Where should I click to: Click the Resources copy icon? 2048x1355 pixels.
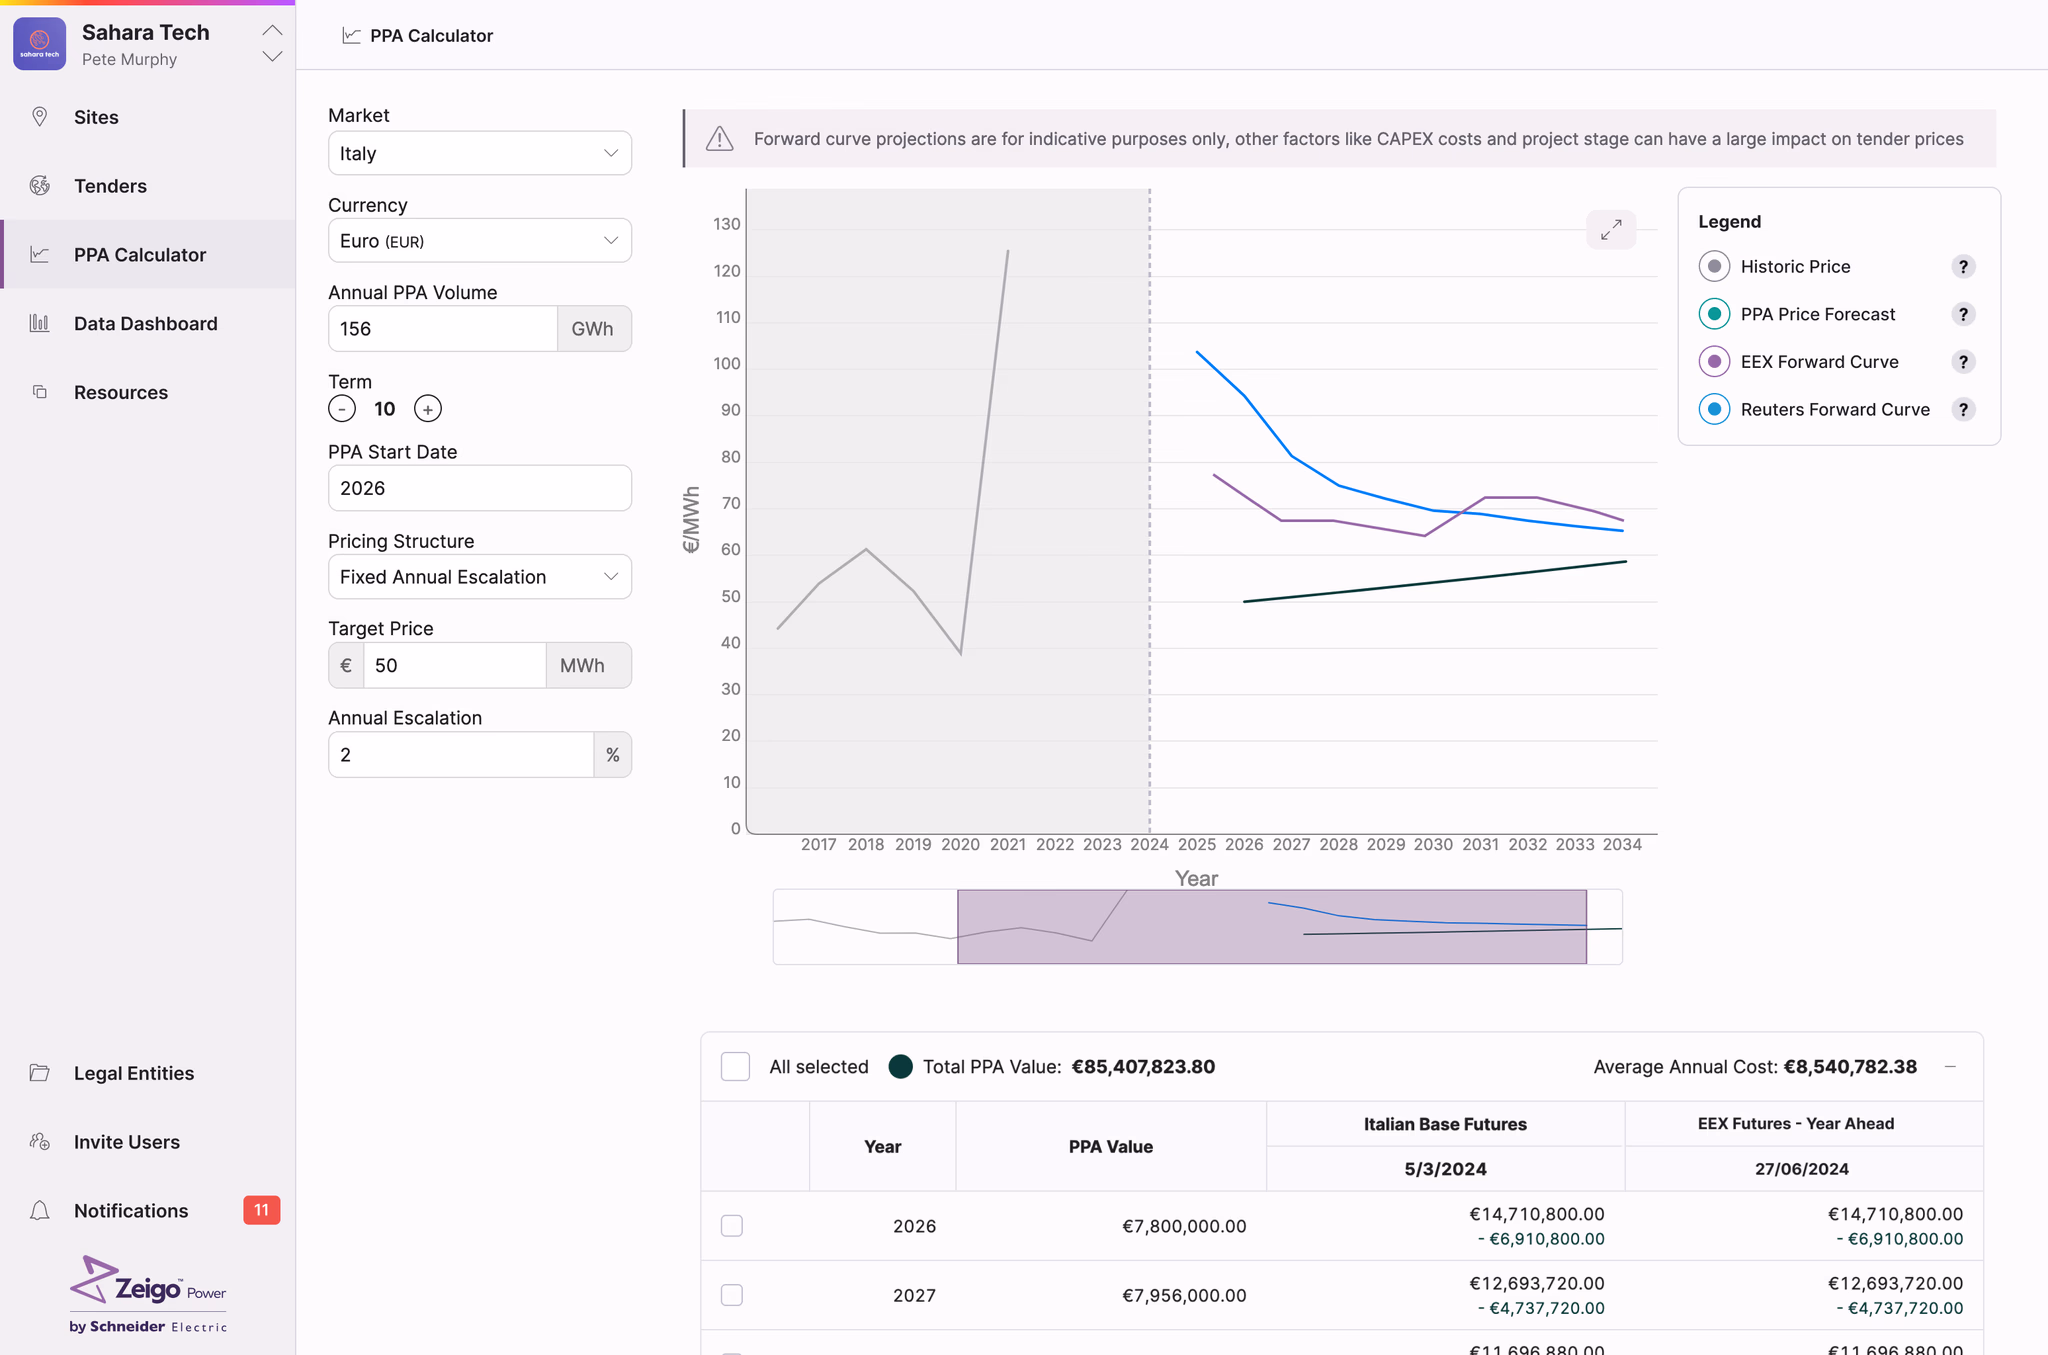pos(39,392)
